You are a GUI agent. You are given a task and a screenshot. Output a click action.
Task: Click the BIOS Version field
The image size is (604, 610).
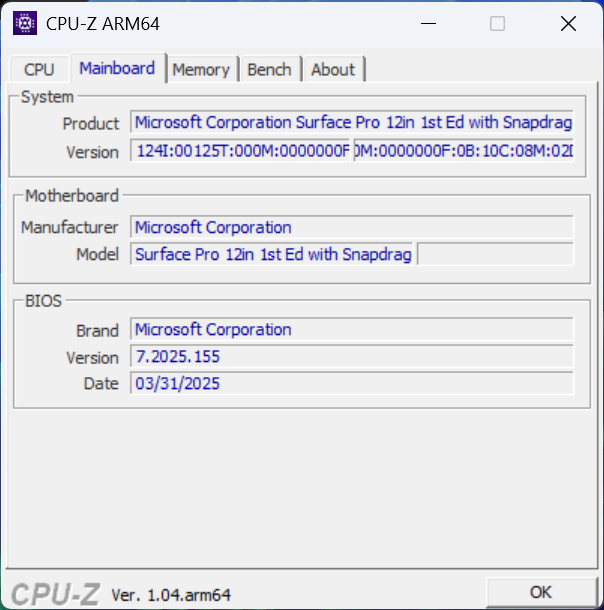352,357
